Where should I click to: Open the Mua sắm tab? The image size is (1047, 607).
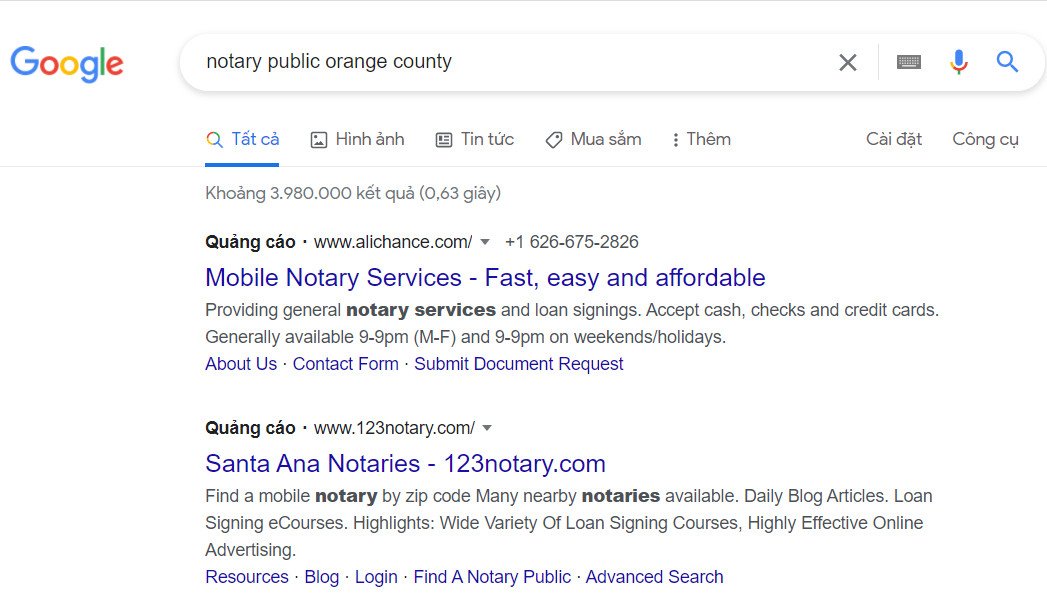[593, 140]
